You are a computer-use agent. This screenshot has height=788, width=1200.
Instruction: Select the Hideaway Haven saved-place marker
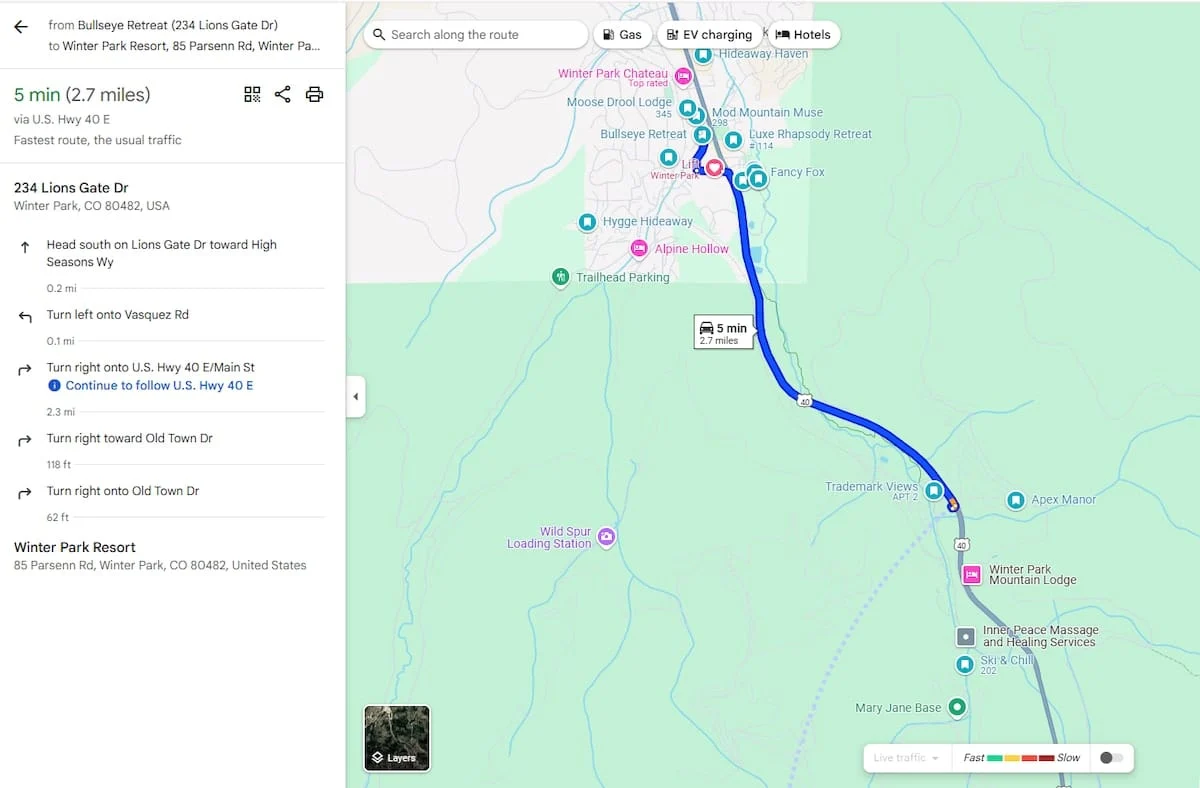pos(703,54)
